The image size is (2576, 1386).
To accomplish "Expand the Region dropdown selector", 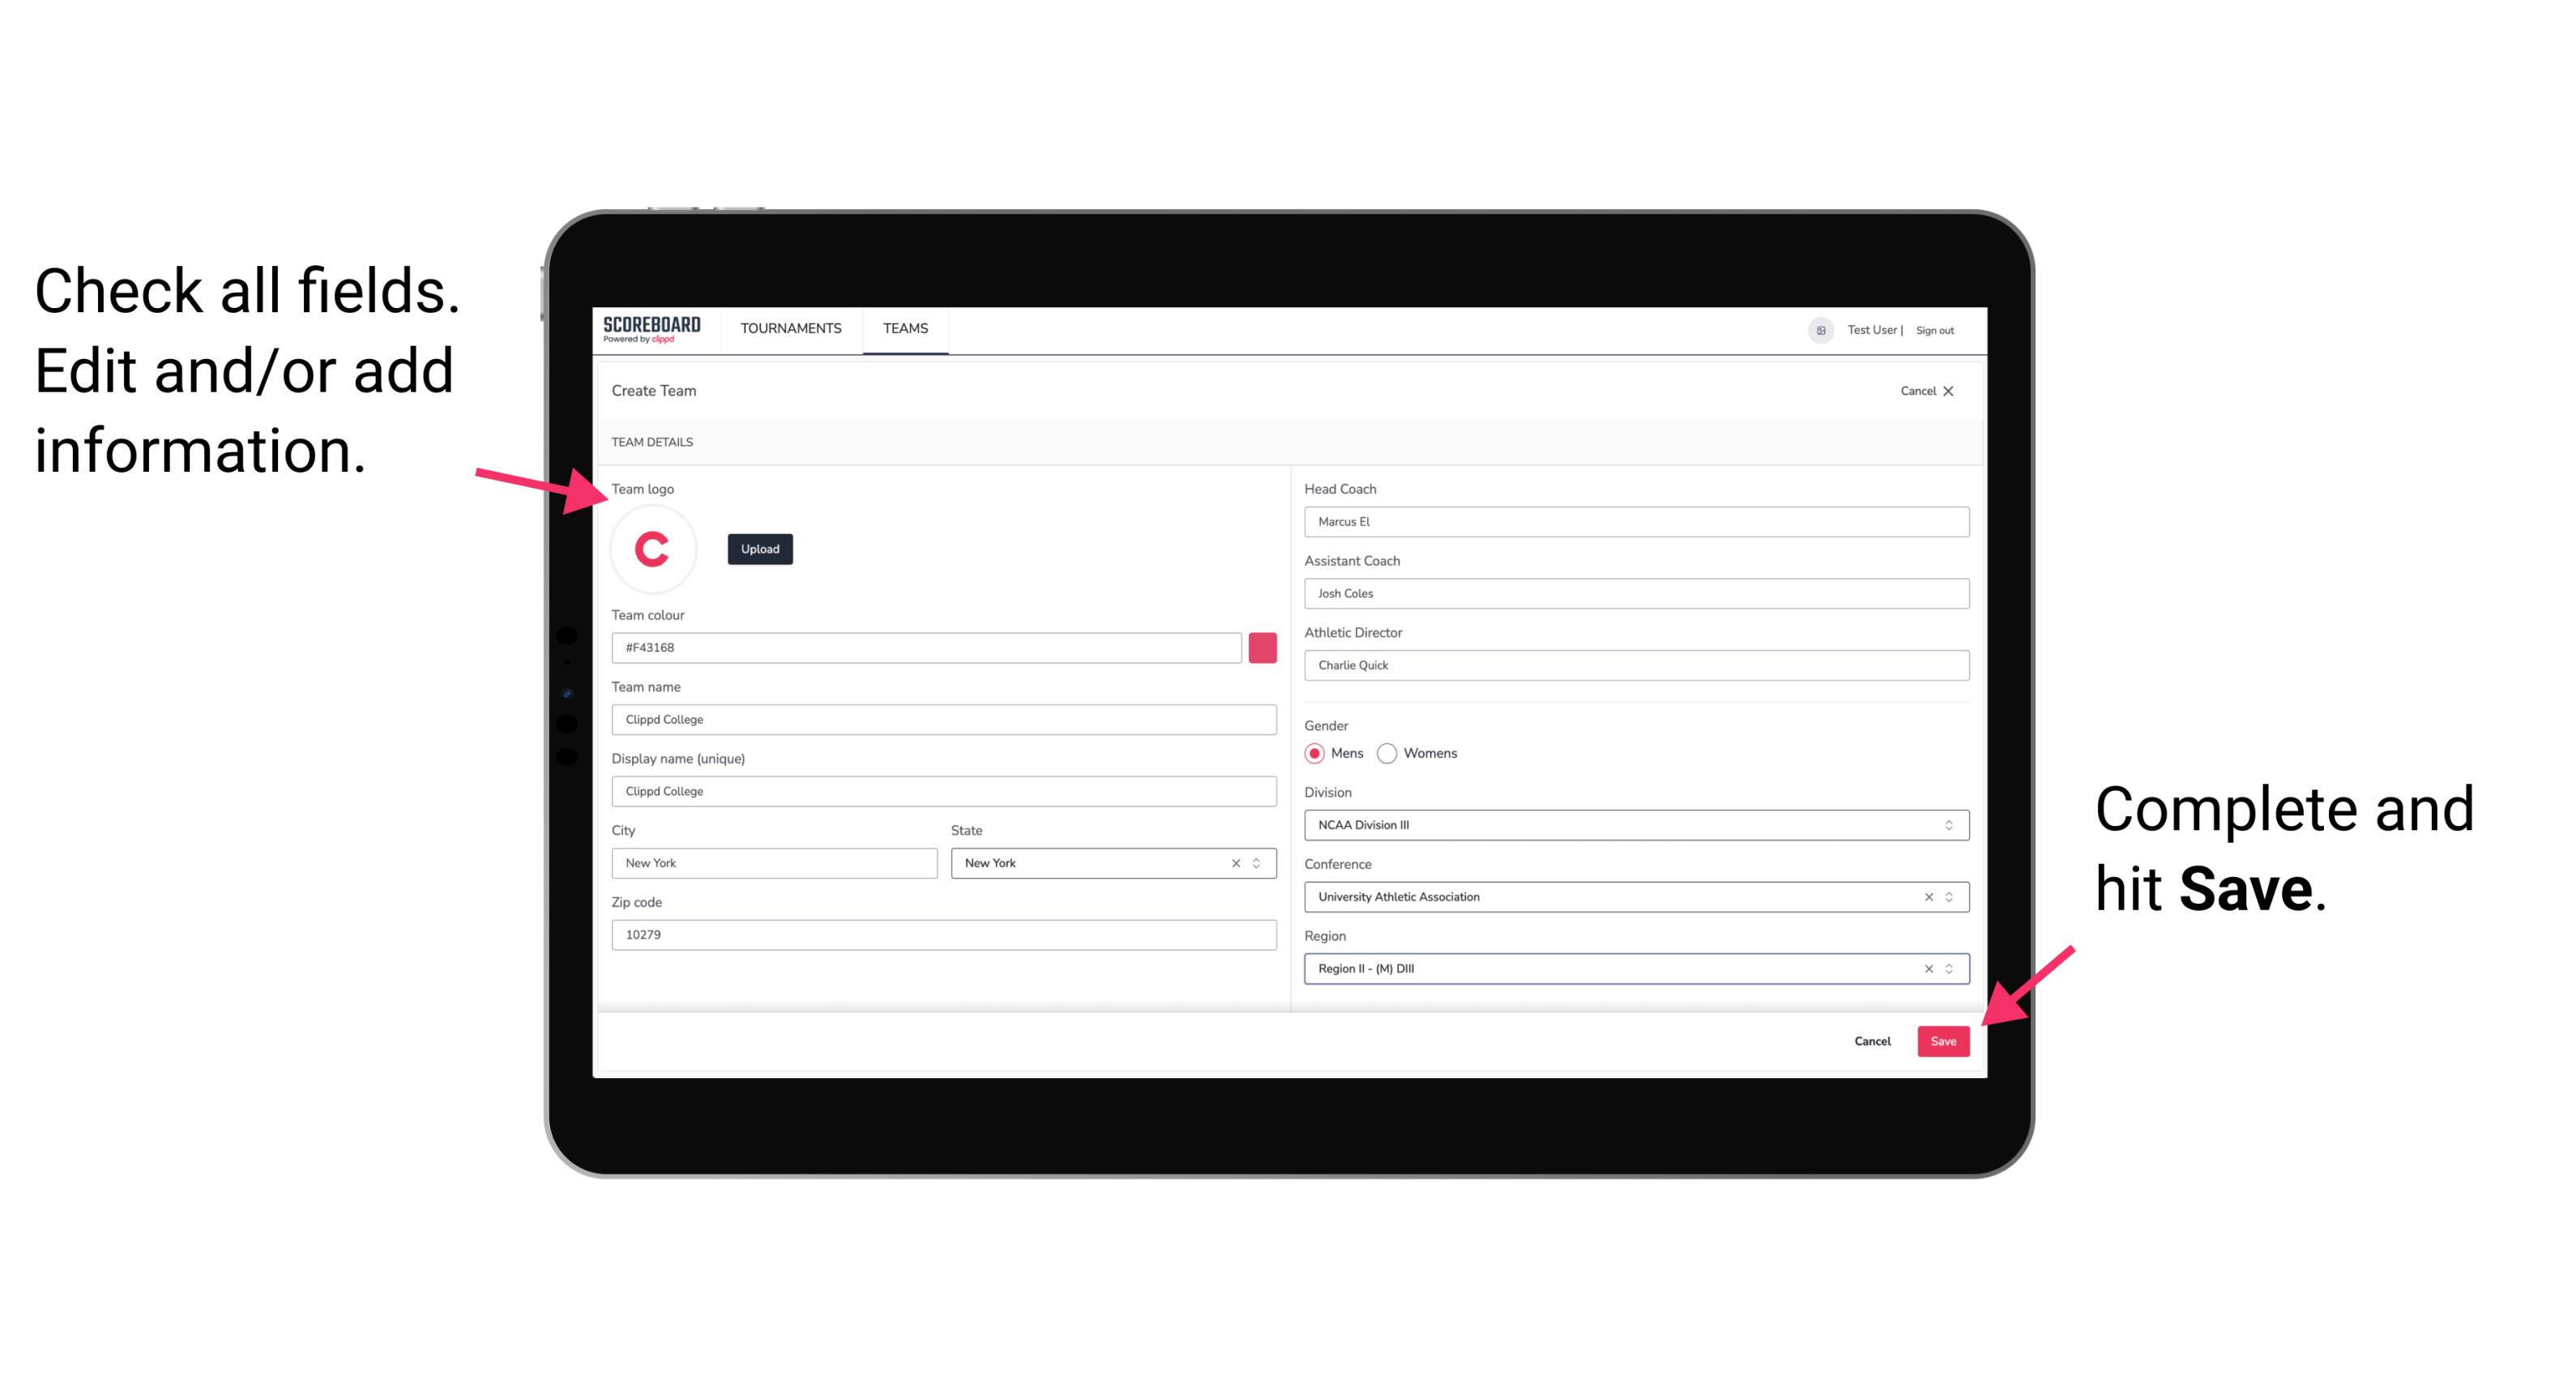I will [1951, 969].
